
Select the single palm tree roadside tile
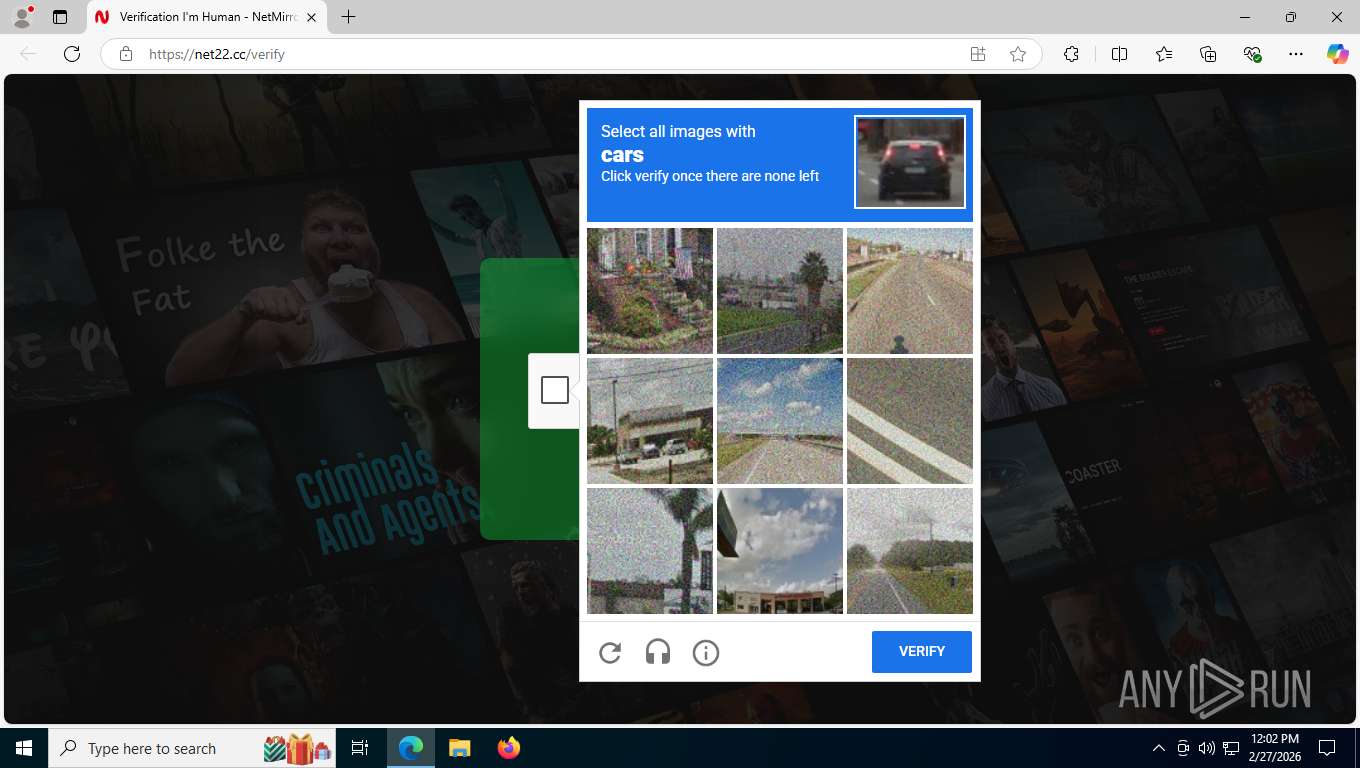pyautogui.click(x=780, y=291)
